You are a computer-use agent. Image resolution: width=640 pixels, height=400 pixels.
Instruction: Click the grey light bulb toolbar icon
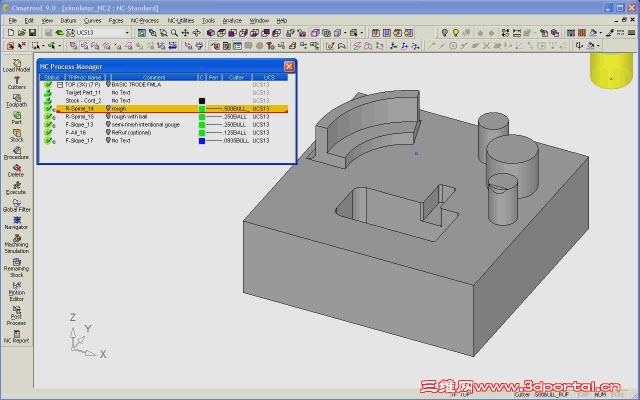click(444, 33)
